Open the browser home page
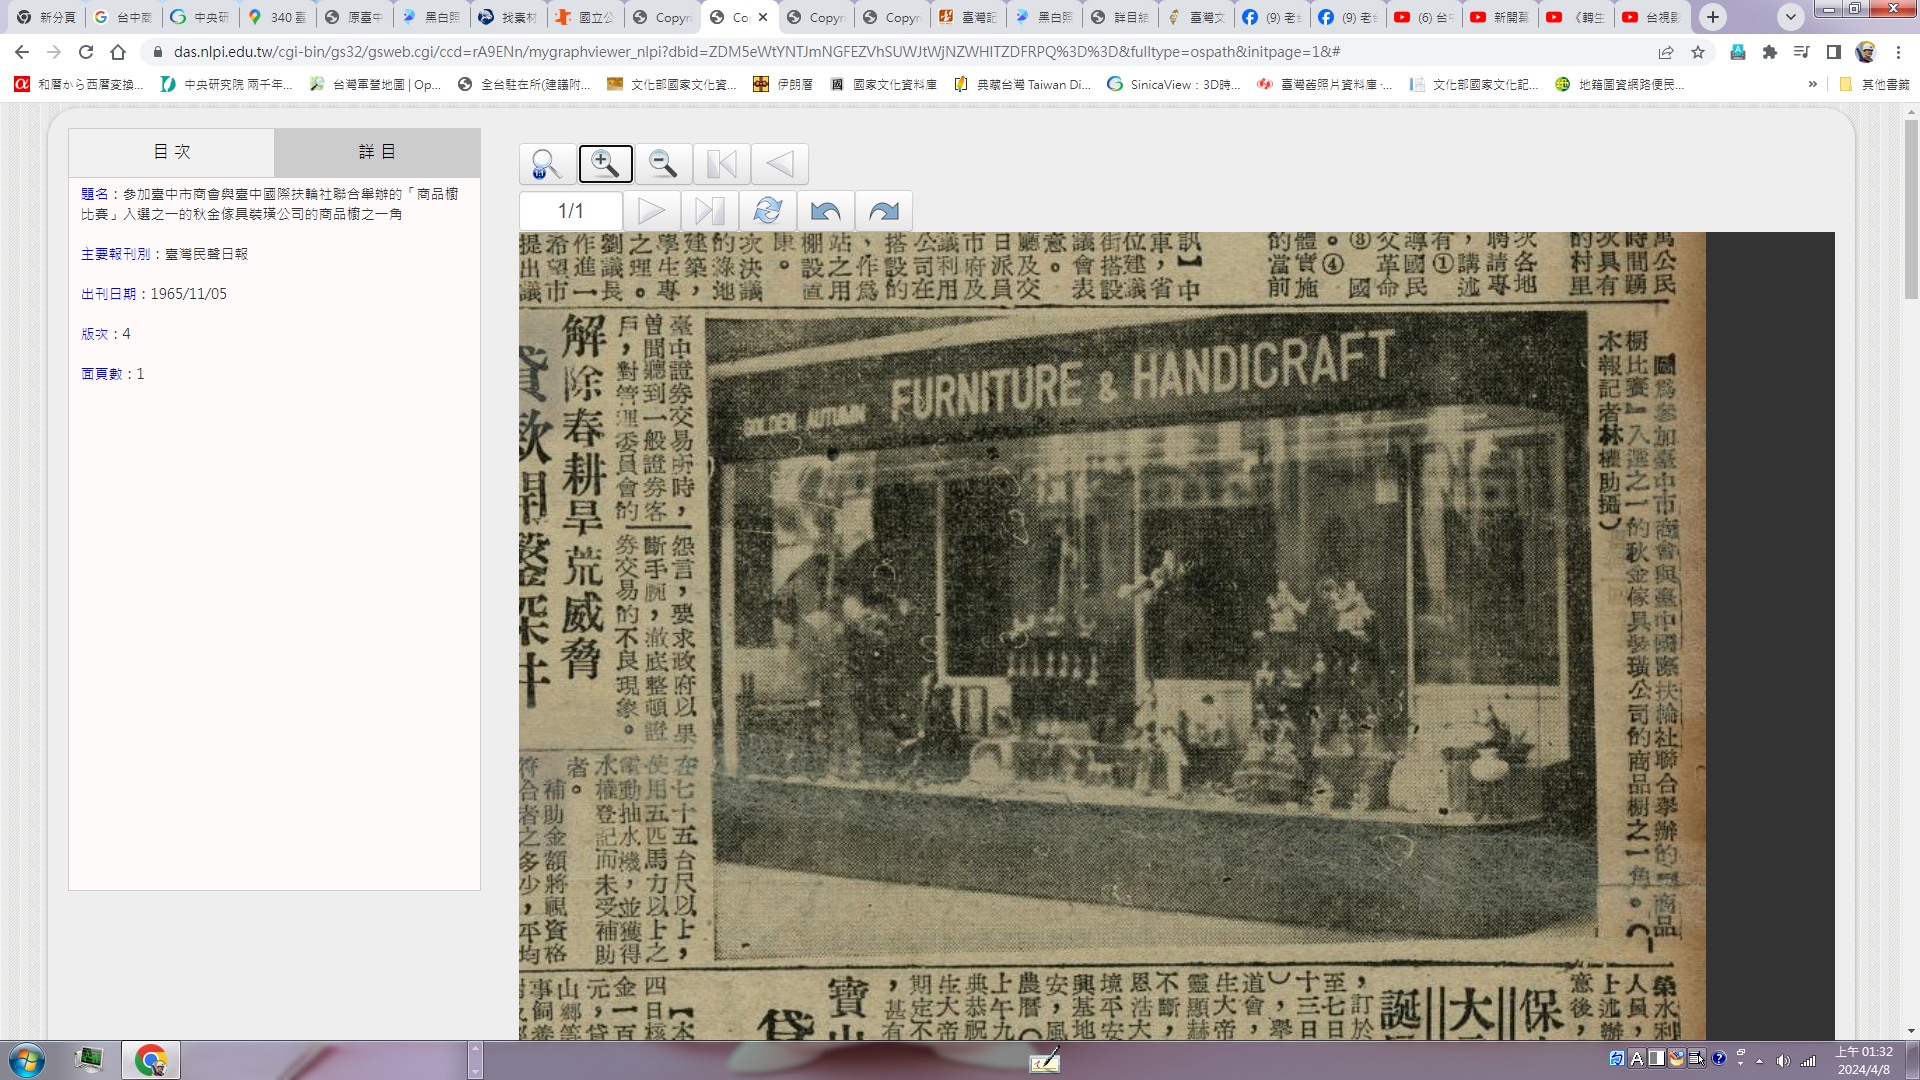 click(118, 52)
